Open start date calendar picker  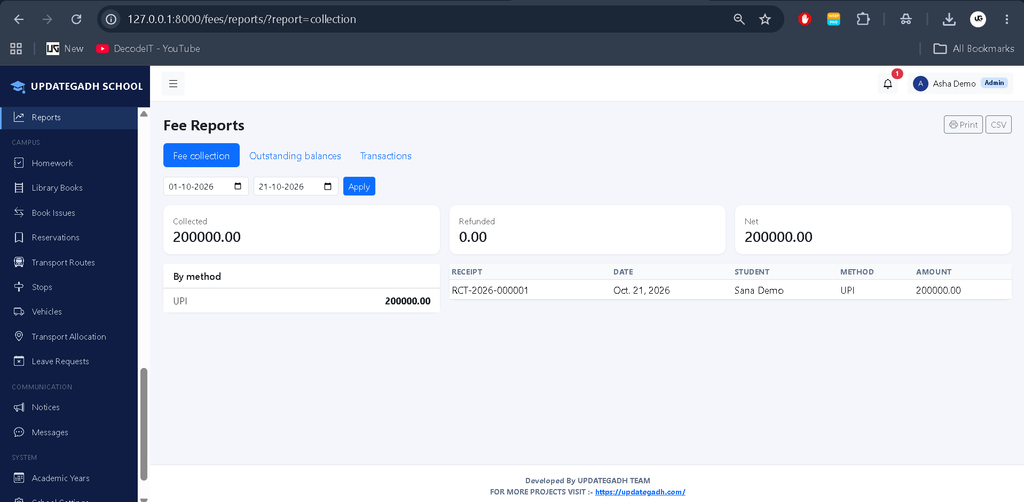(x=238, y=187)
